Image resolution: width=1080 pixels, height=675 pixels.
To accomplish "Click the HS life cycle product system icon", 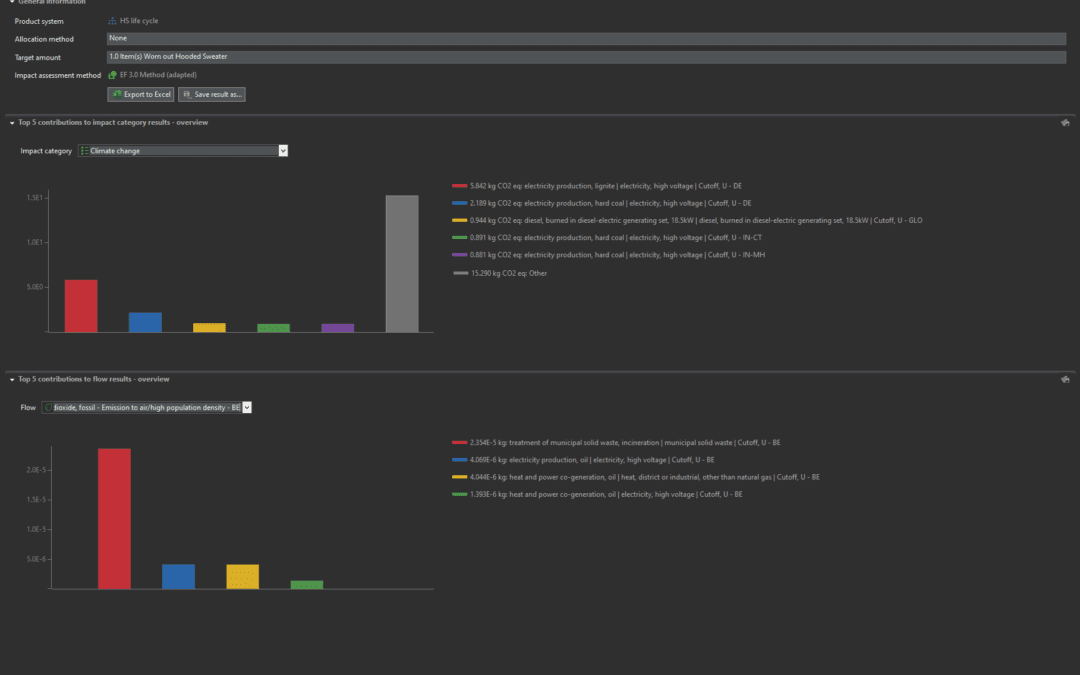I will [112, 20].
